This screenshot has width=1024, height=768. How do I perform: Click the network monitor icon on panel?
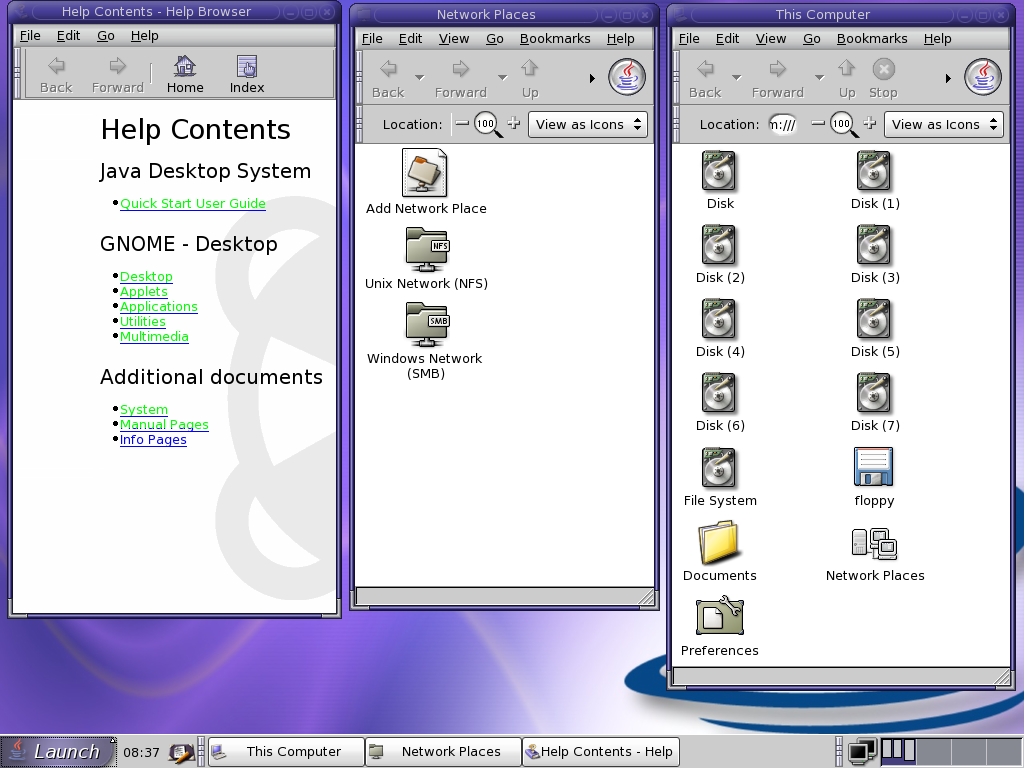pos(862,752)
